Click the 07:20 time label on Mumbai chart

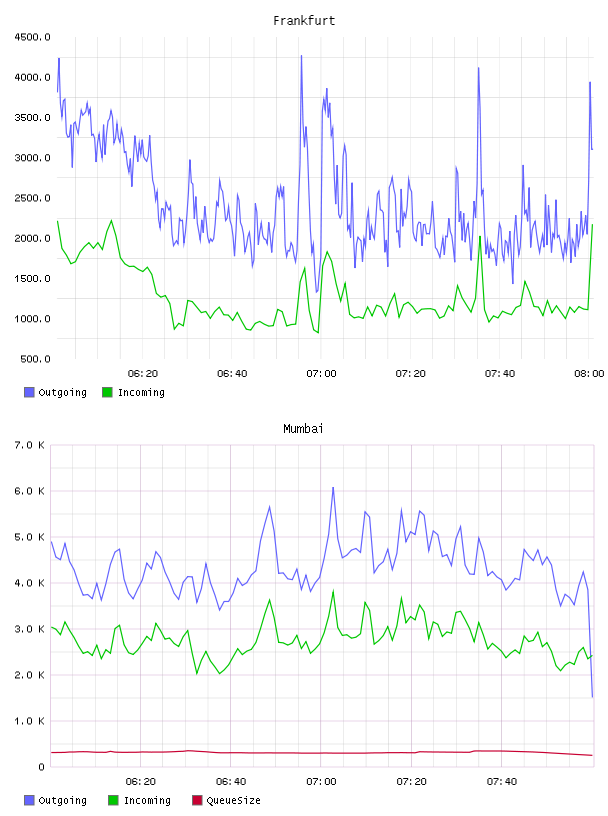[x=411, y=782]
